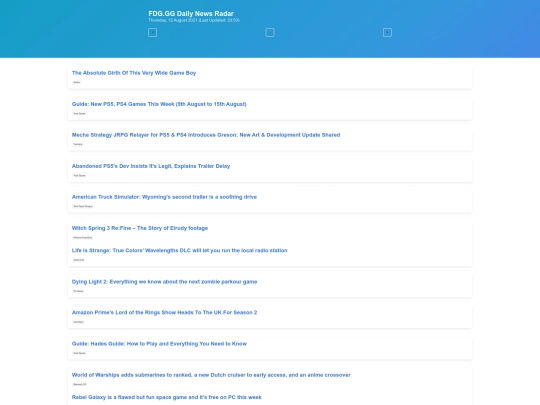Select the source tag below the Relayer headline

coord(78,144)
